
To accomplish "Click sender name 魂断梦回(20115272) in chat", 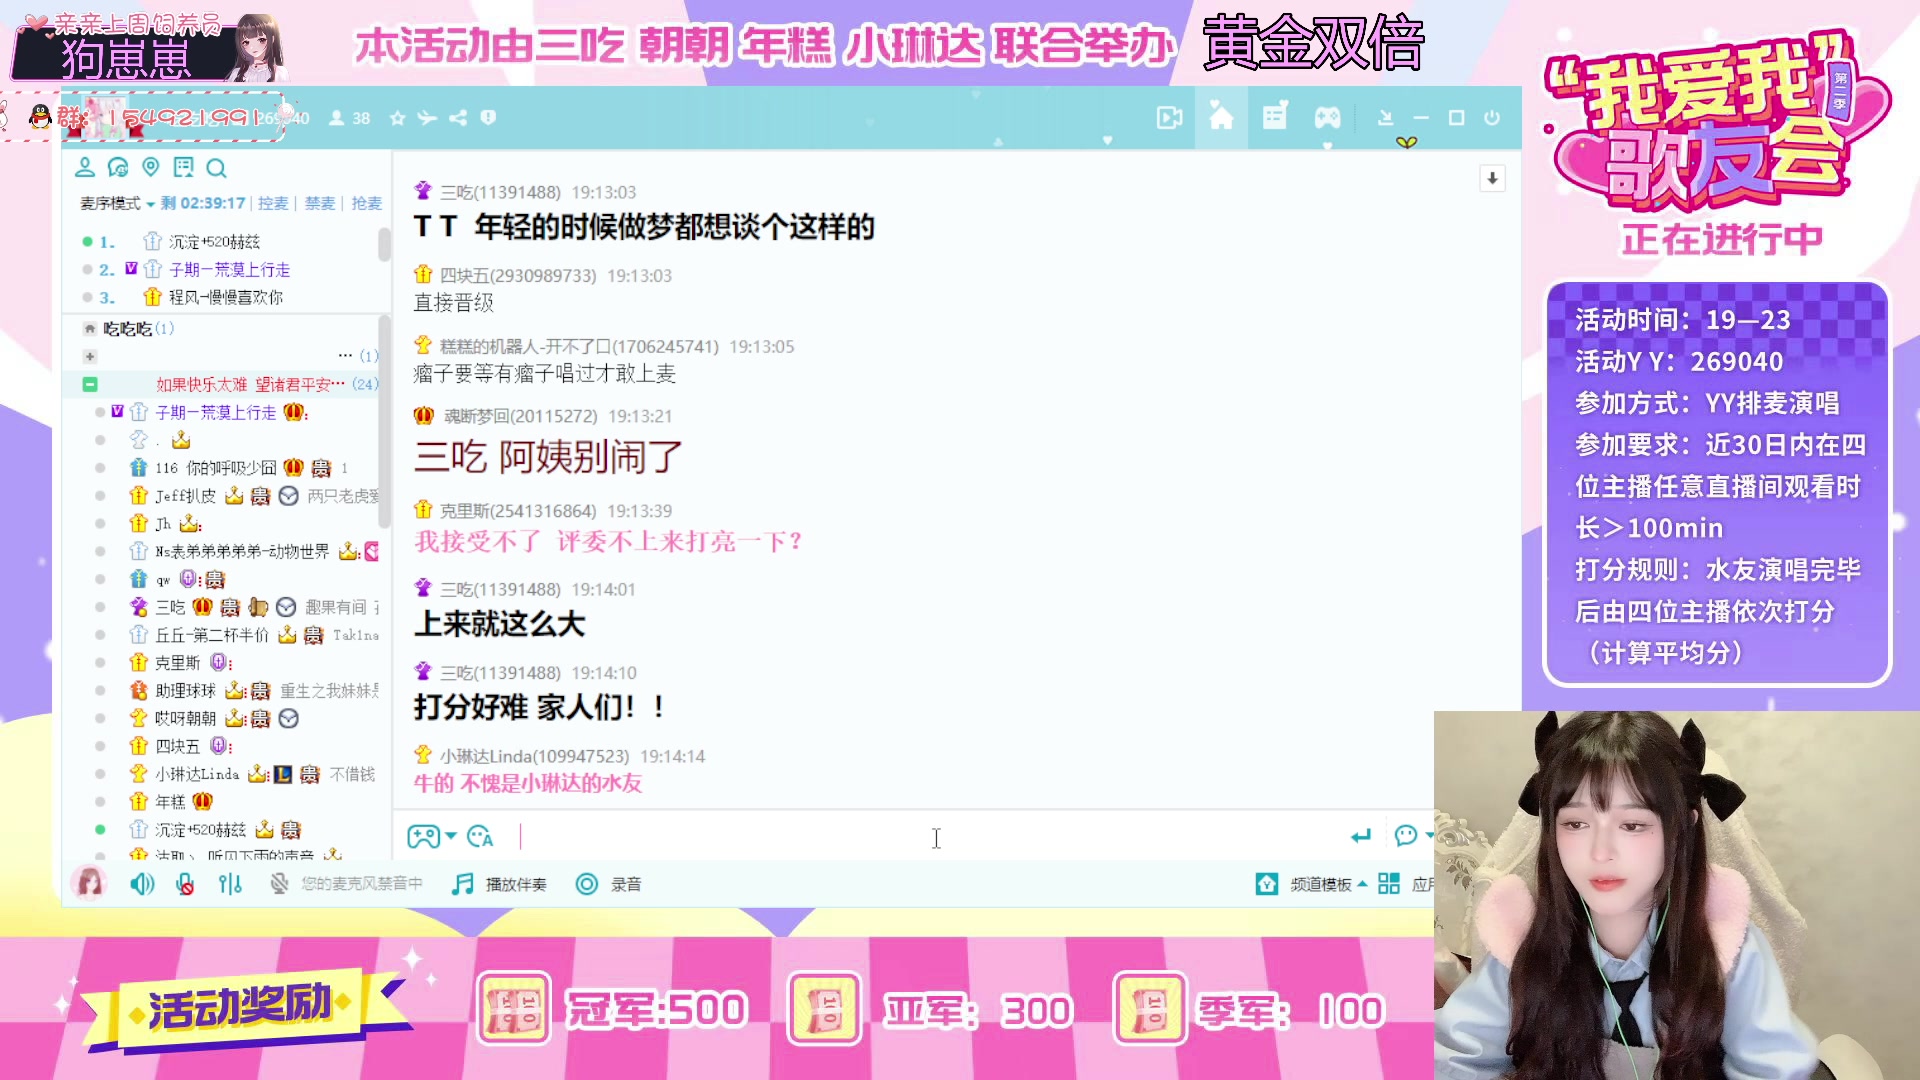I will click(x=521, y=416).
